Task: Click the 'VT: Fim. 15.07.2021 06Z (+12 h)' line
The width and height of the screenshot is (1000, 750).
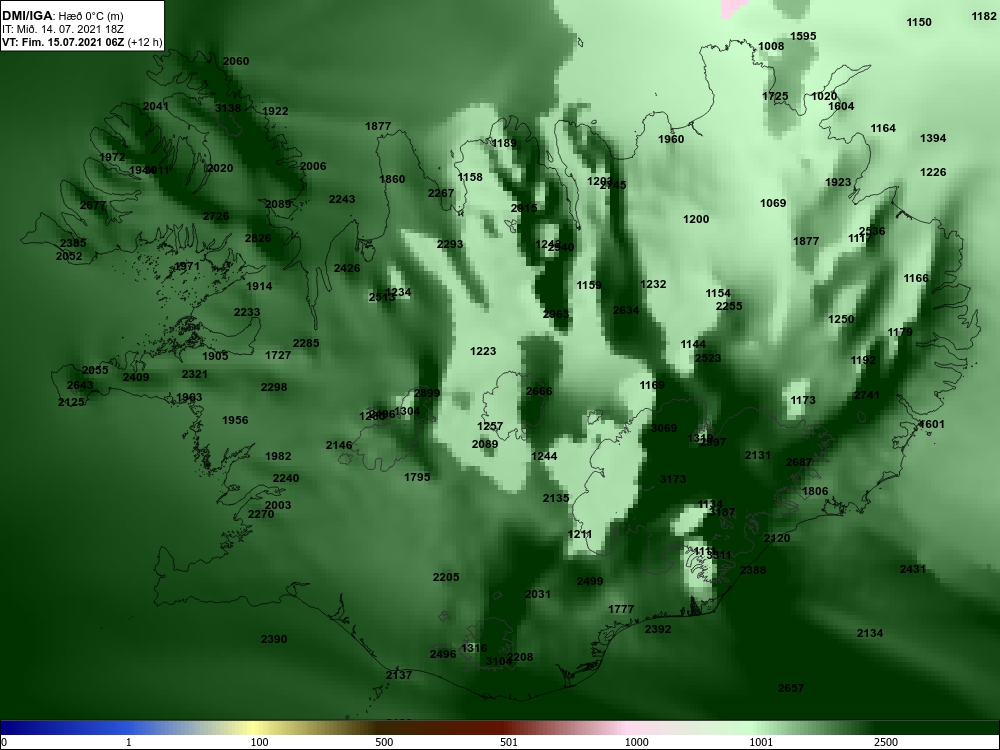Action: (82, 43)
